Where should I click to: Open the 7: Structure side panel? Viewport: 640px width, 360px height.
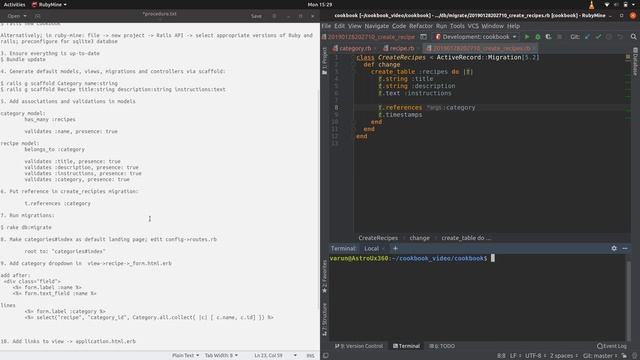(324, 319)
